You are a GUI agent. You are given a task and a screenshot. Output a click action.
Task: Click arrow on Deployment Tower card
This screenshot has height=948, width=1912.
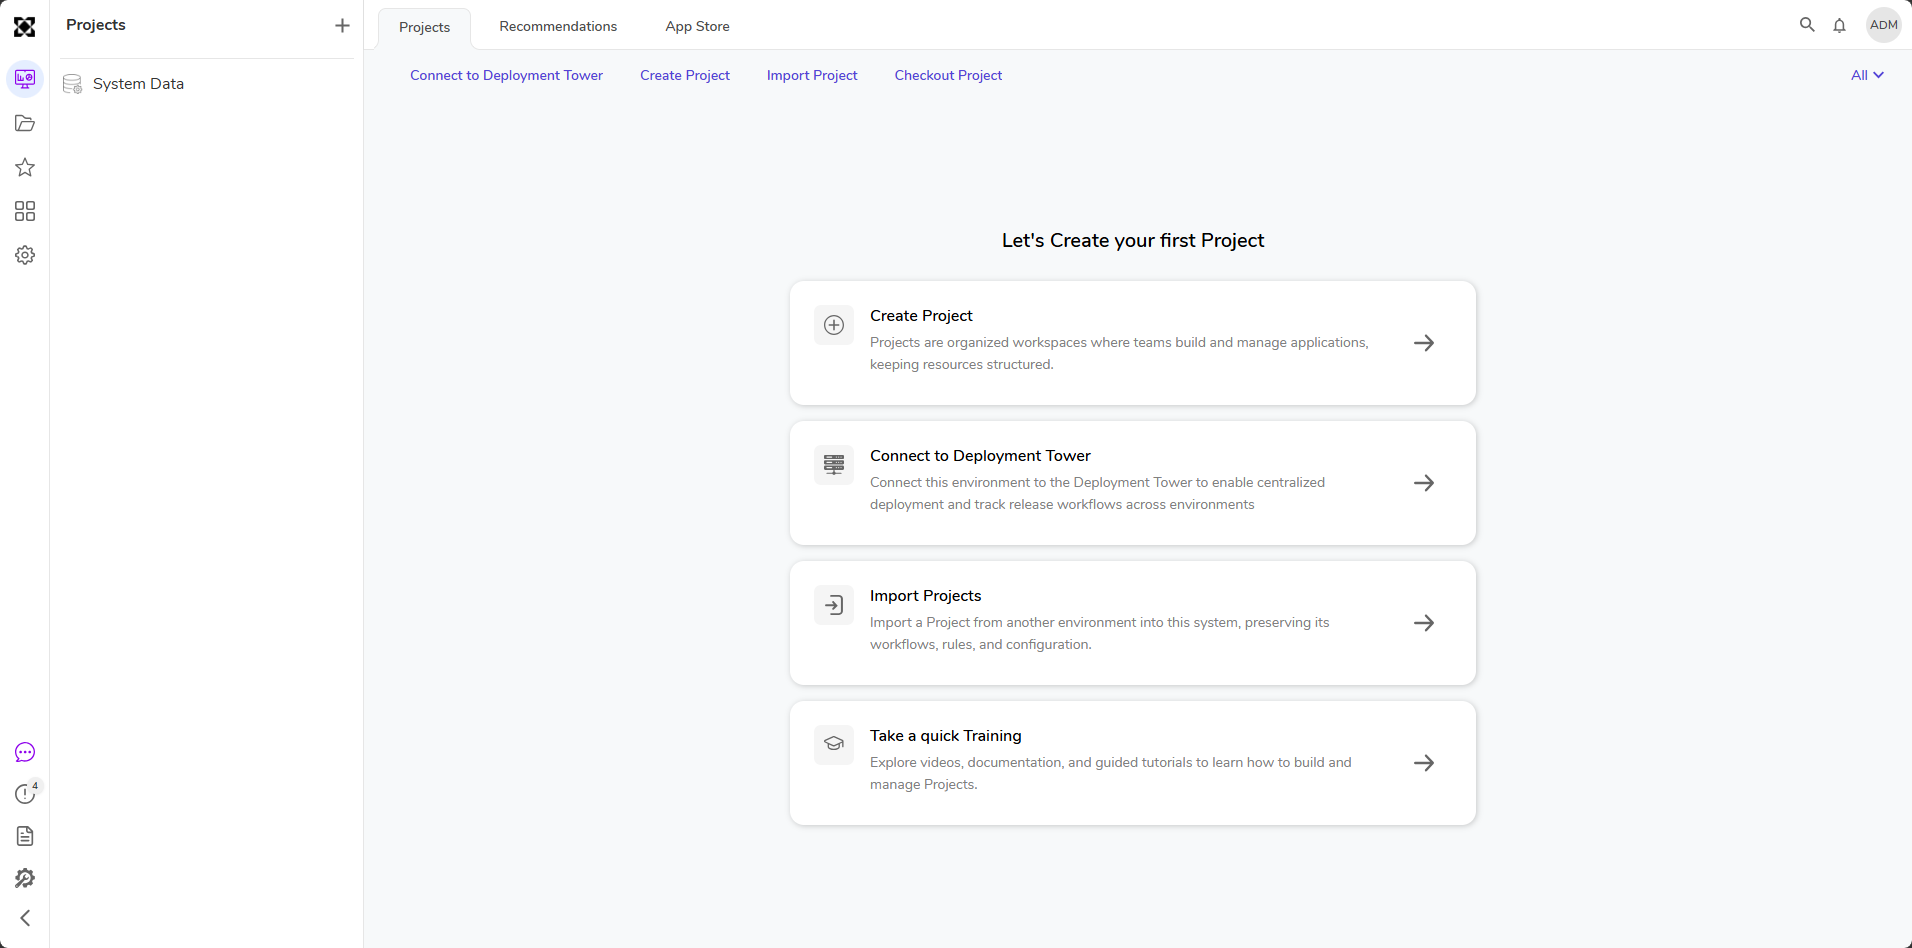[x=1424, y=483]
